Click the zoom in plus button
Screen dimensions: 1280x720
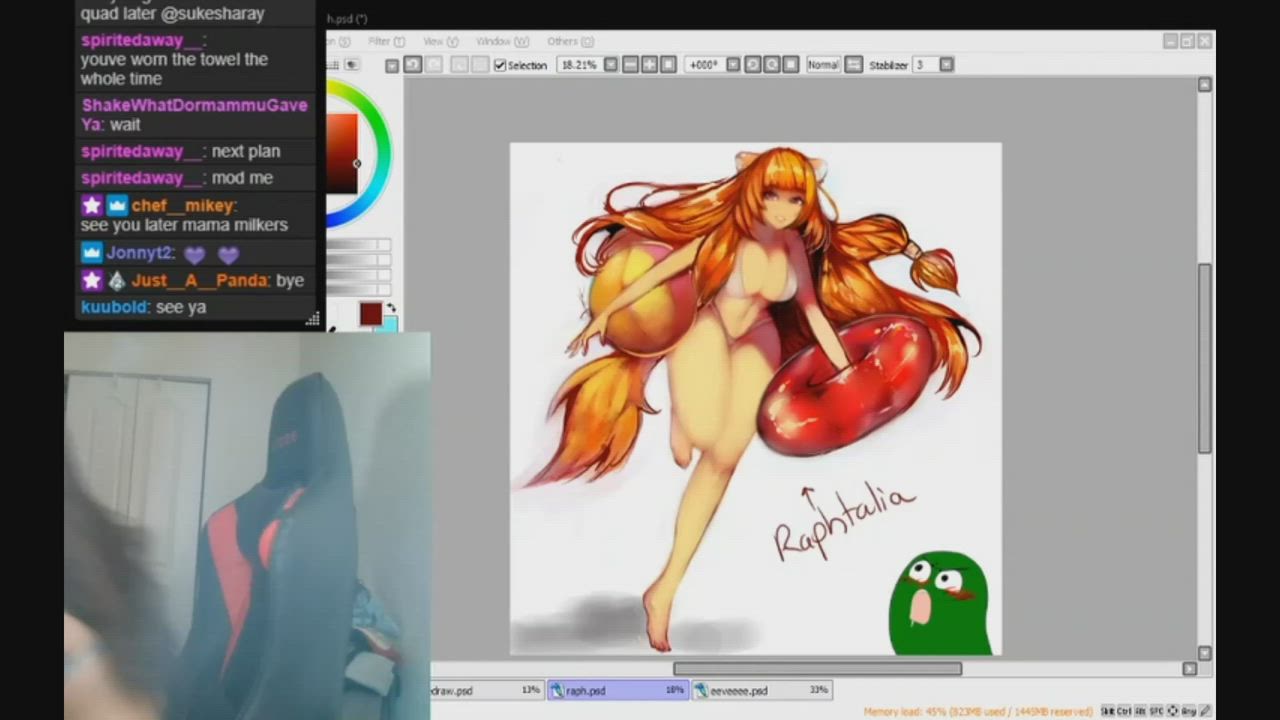649,65
